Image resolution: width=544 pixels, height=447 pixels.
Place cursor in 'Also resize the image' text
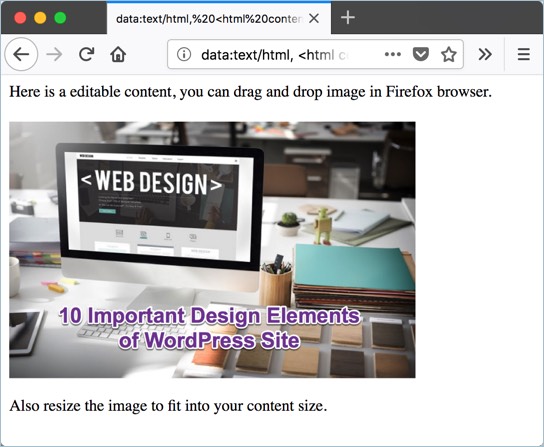[168, 405]
